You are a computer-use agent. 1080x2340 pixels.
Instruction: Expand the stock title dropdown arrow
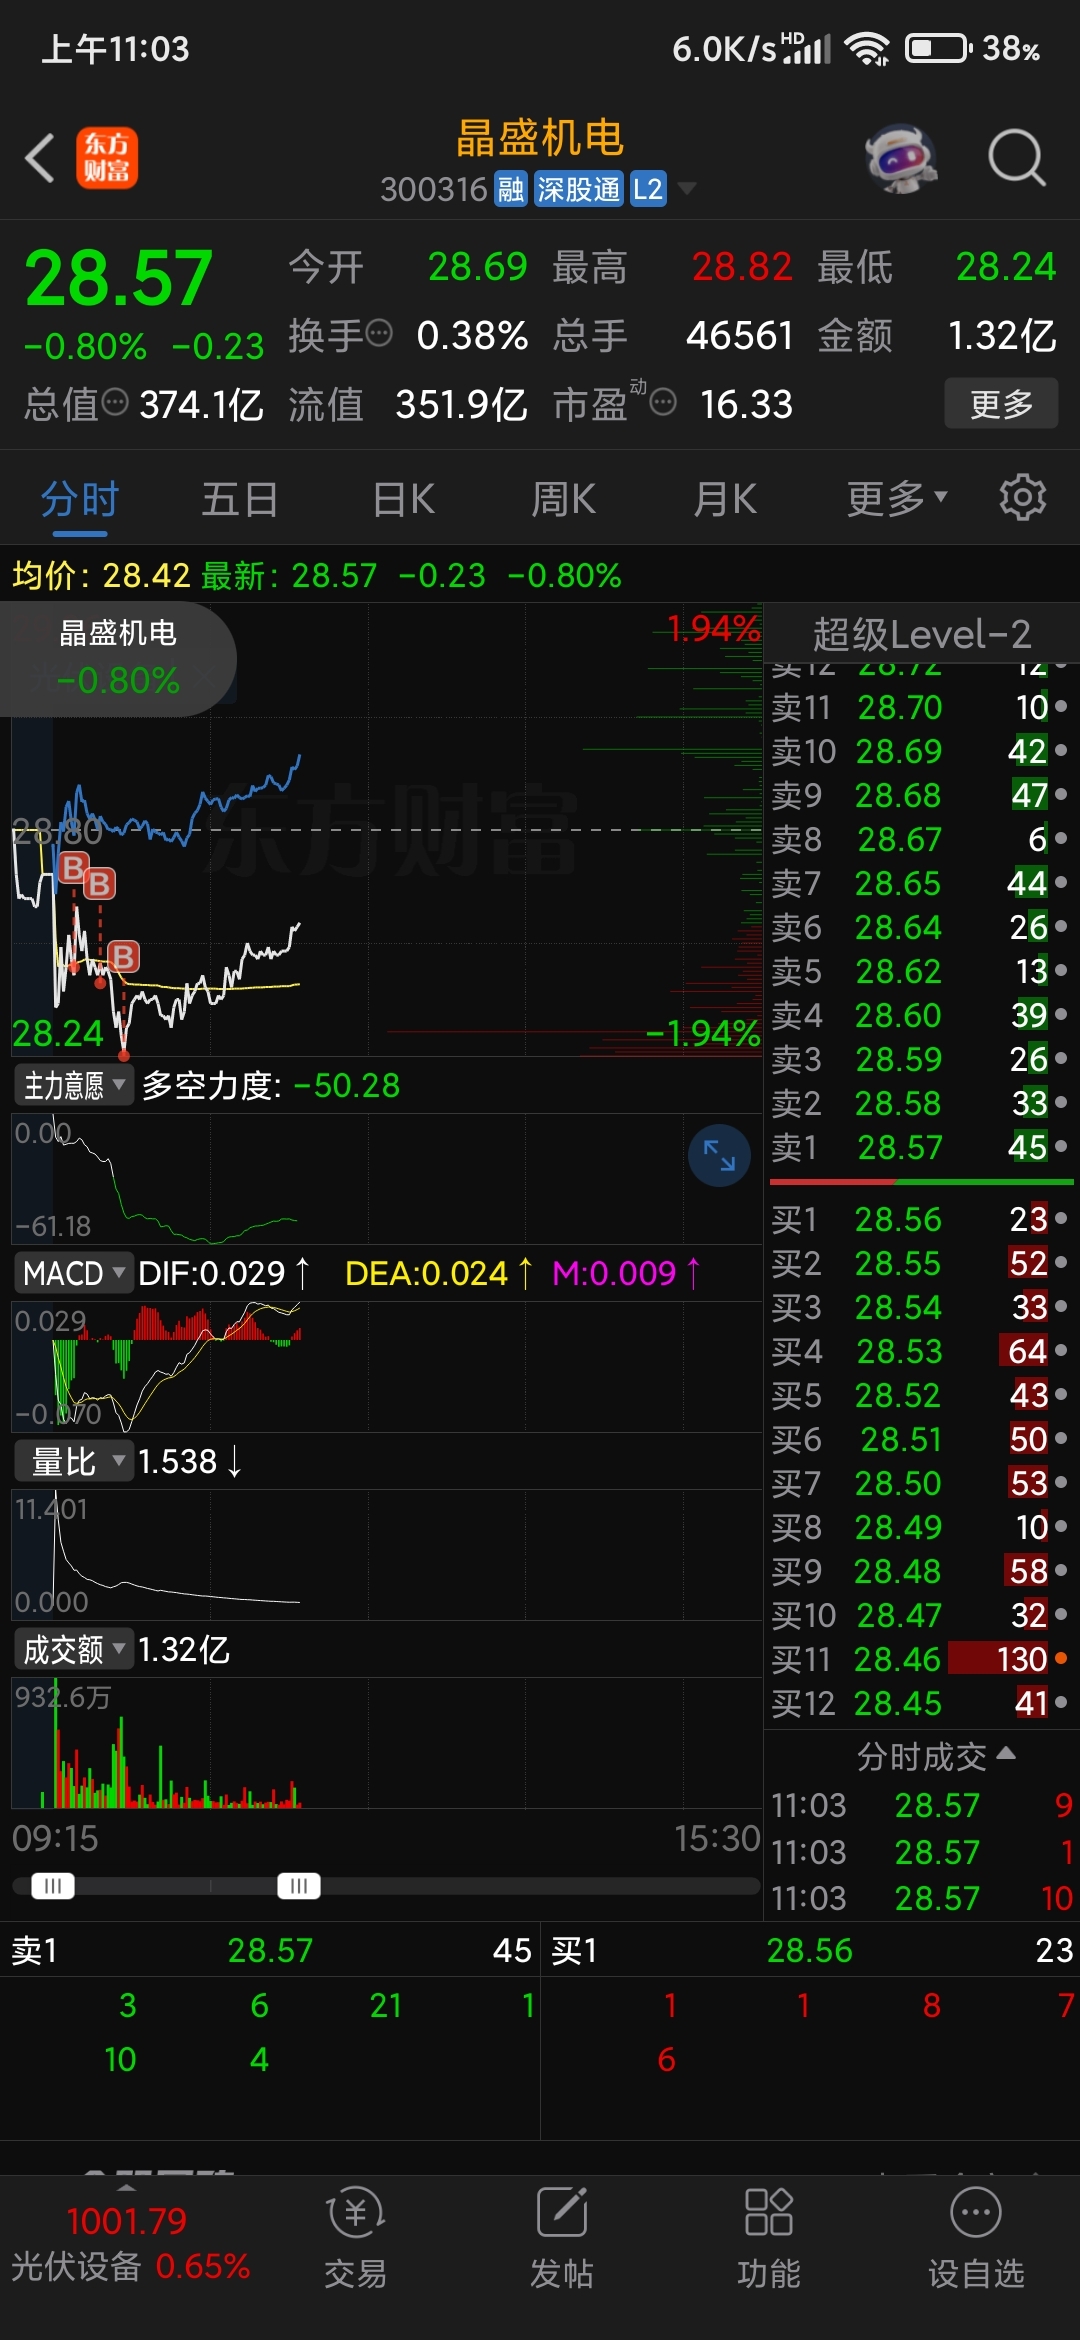[x=687, y=188]
